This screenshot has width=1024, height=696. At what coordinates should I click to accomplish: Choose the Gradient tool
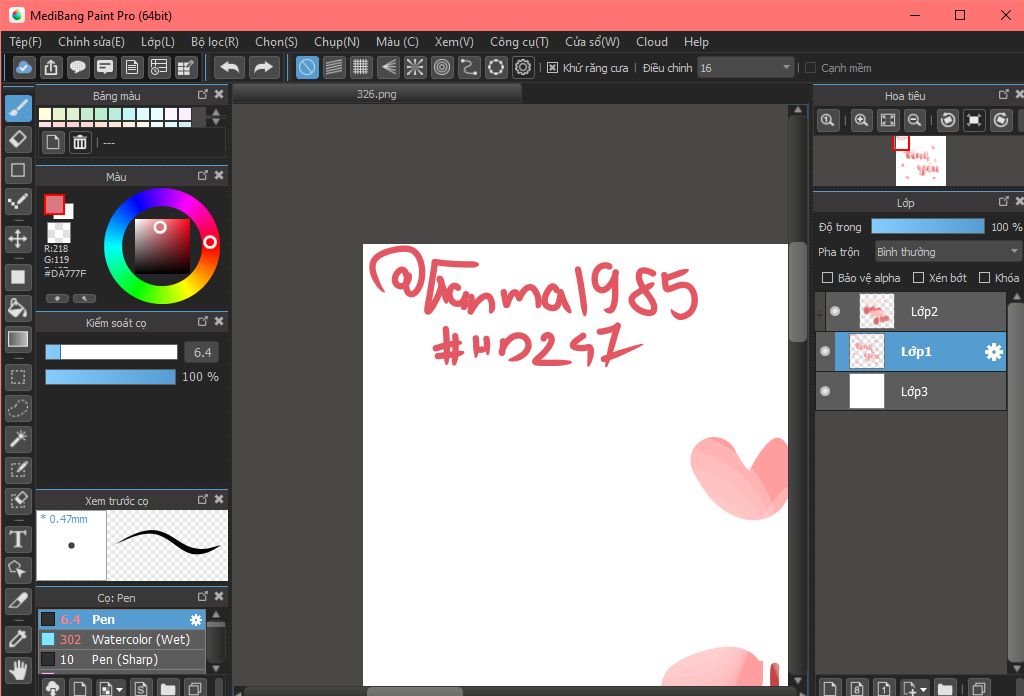18,339
